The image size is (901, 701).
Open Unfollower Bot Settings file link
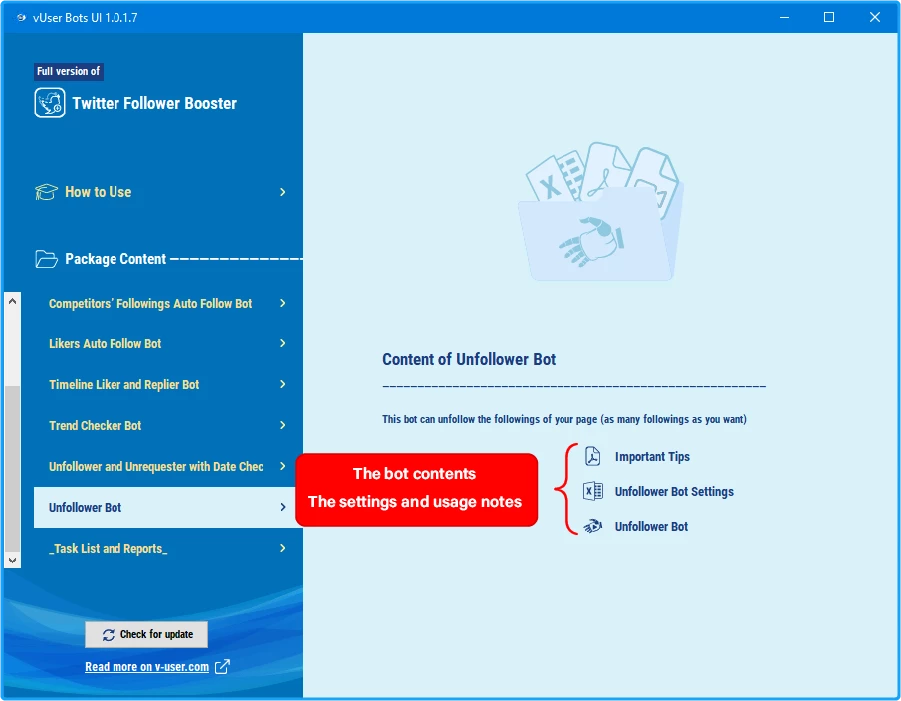tap(674, 492)
